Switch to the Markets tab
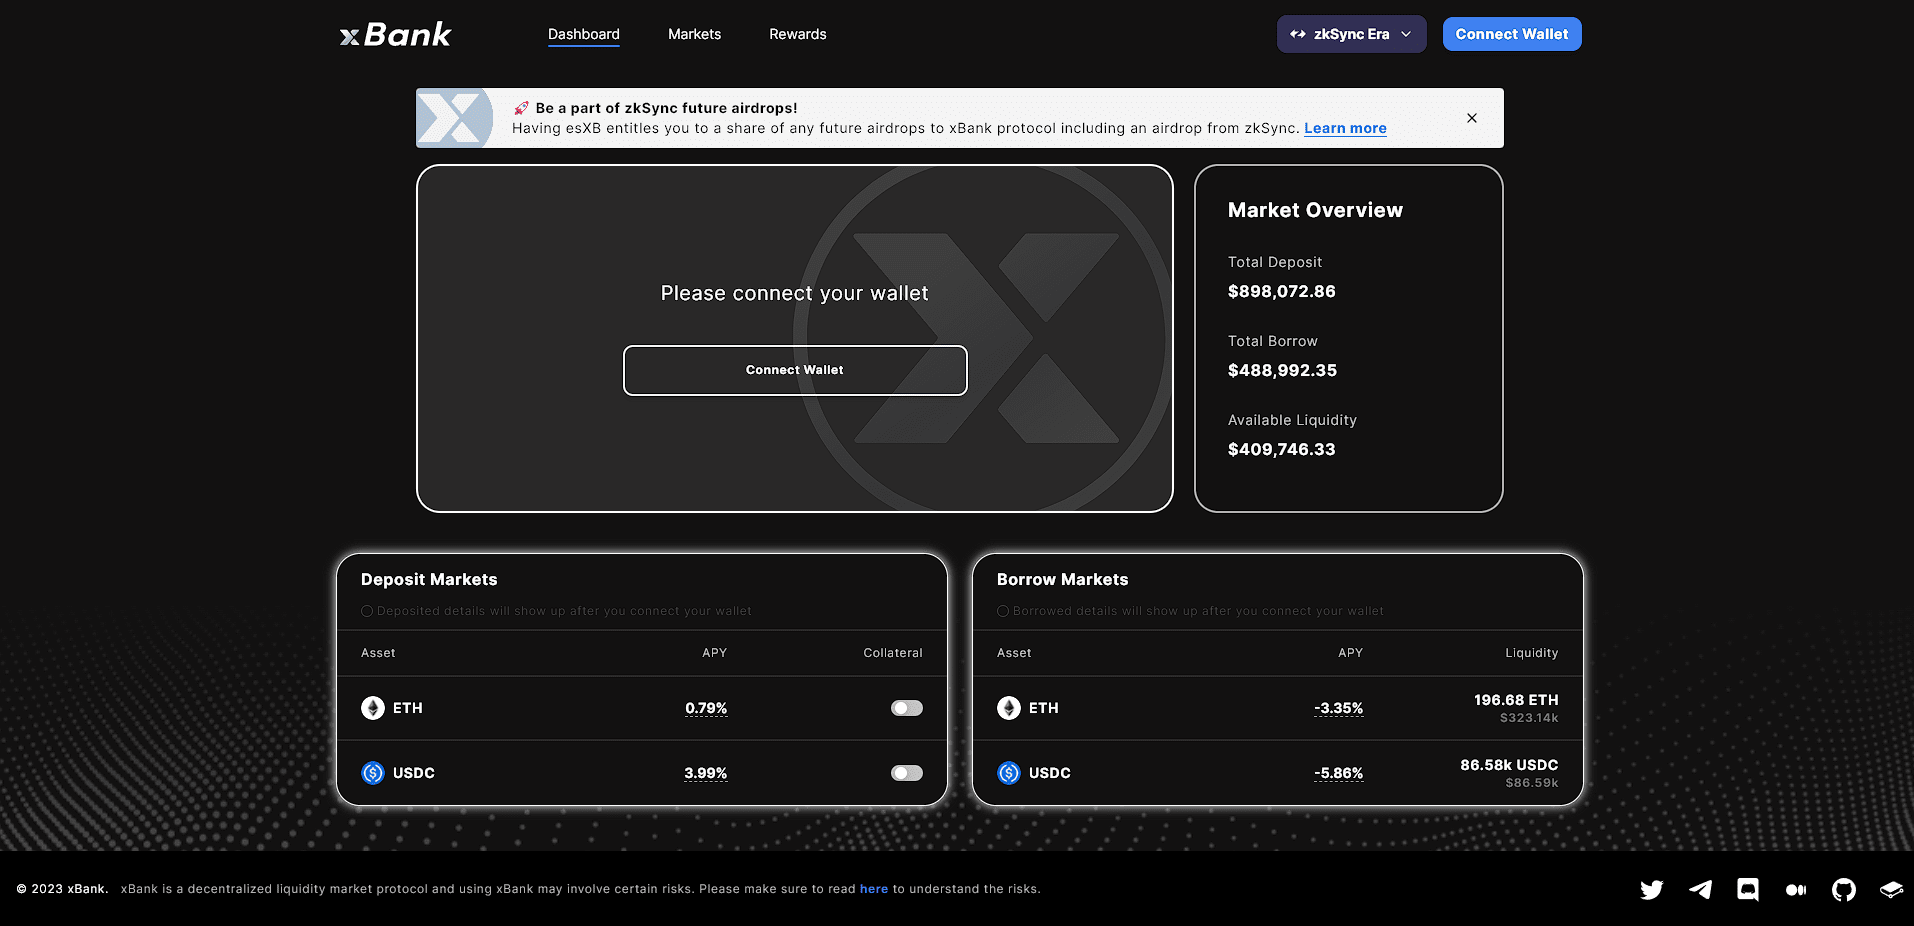The image size is (1914, 926). coord(694,34)
